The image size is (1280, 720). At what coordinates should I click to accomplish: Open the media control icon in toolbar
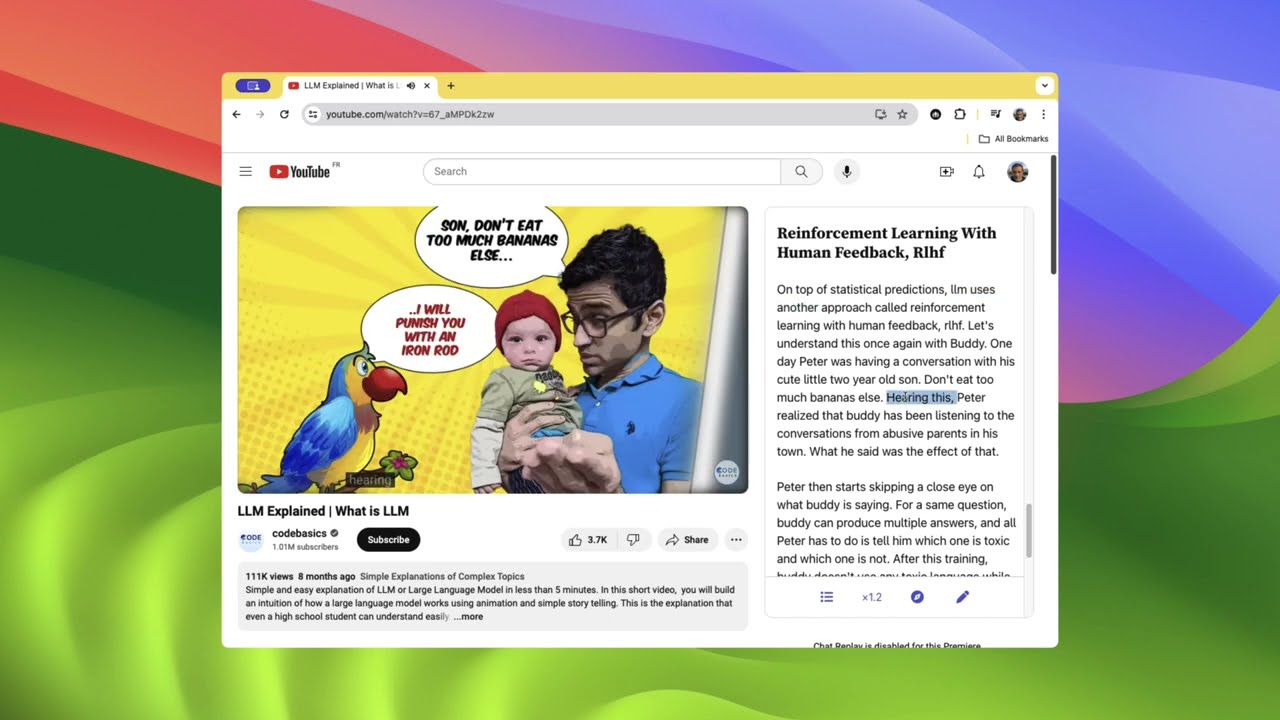pos(996,114)
